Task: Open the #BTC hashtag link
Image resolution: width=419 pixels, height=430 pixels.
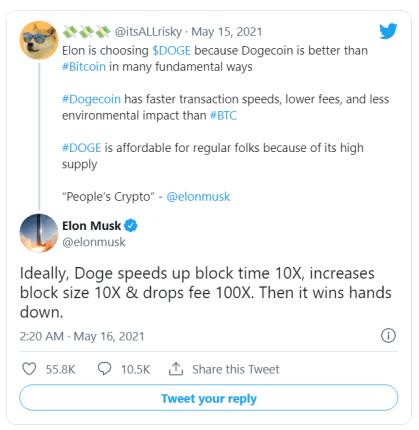Action: click(223, 116)
